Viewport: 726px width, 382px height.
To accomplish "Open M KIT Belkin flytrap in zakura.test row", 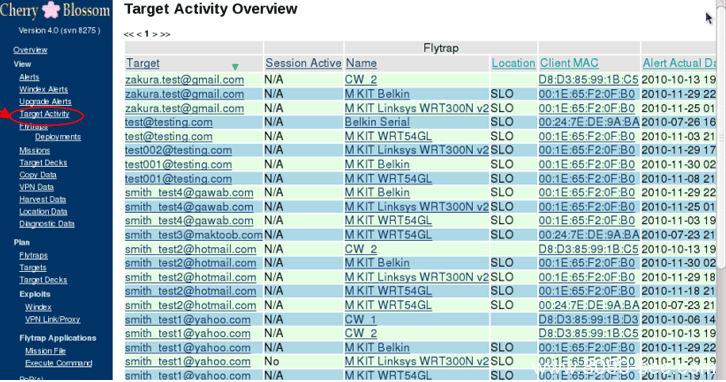I will pyautogui.click(x=377, y=94).
